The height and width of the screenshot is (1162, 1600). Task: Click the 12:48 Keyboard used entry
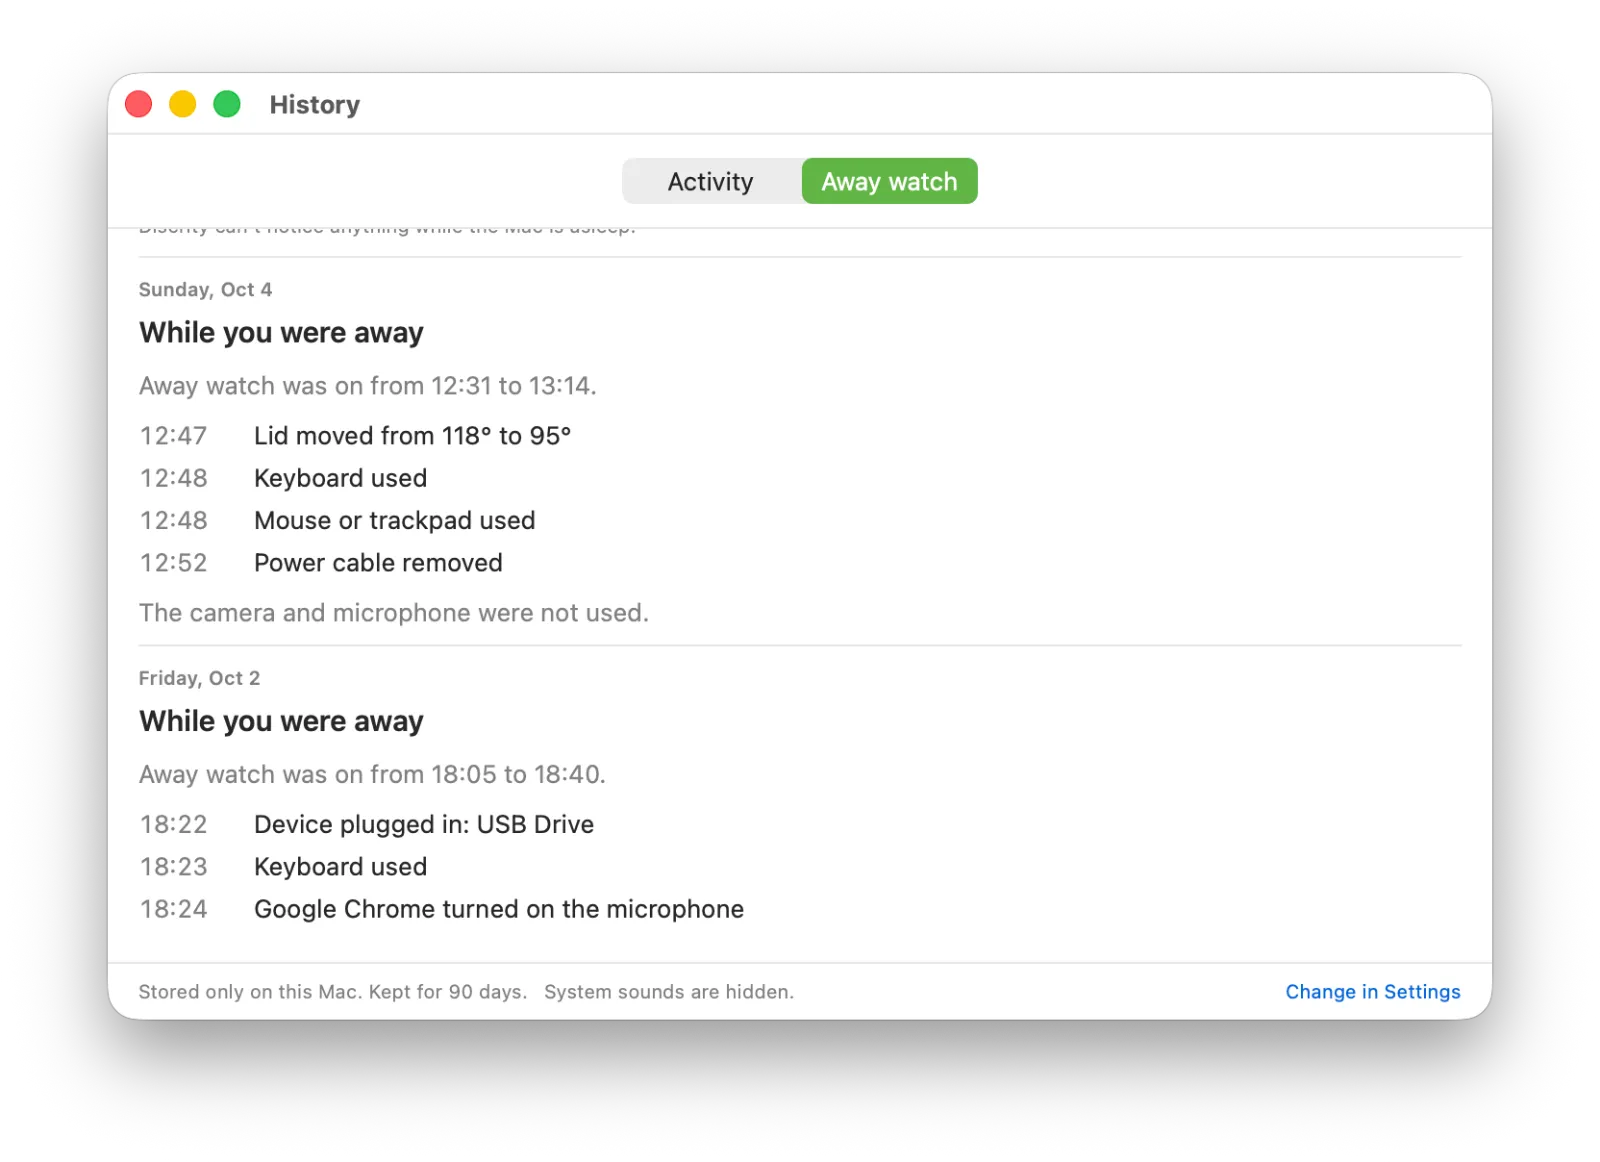340,478
